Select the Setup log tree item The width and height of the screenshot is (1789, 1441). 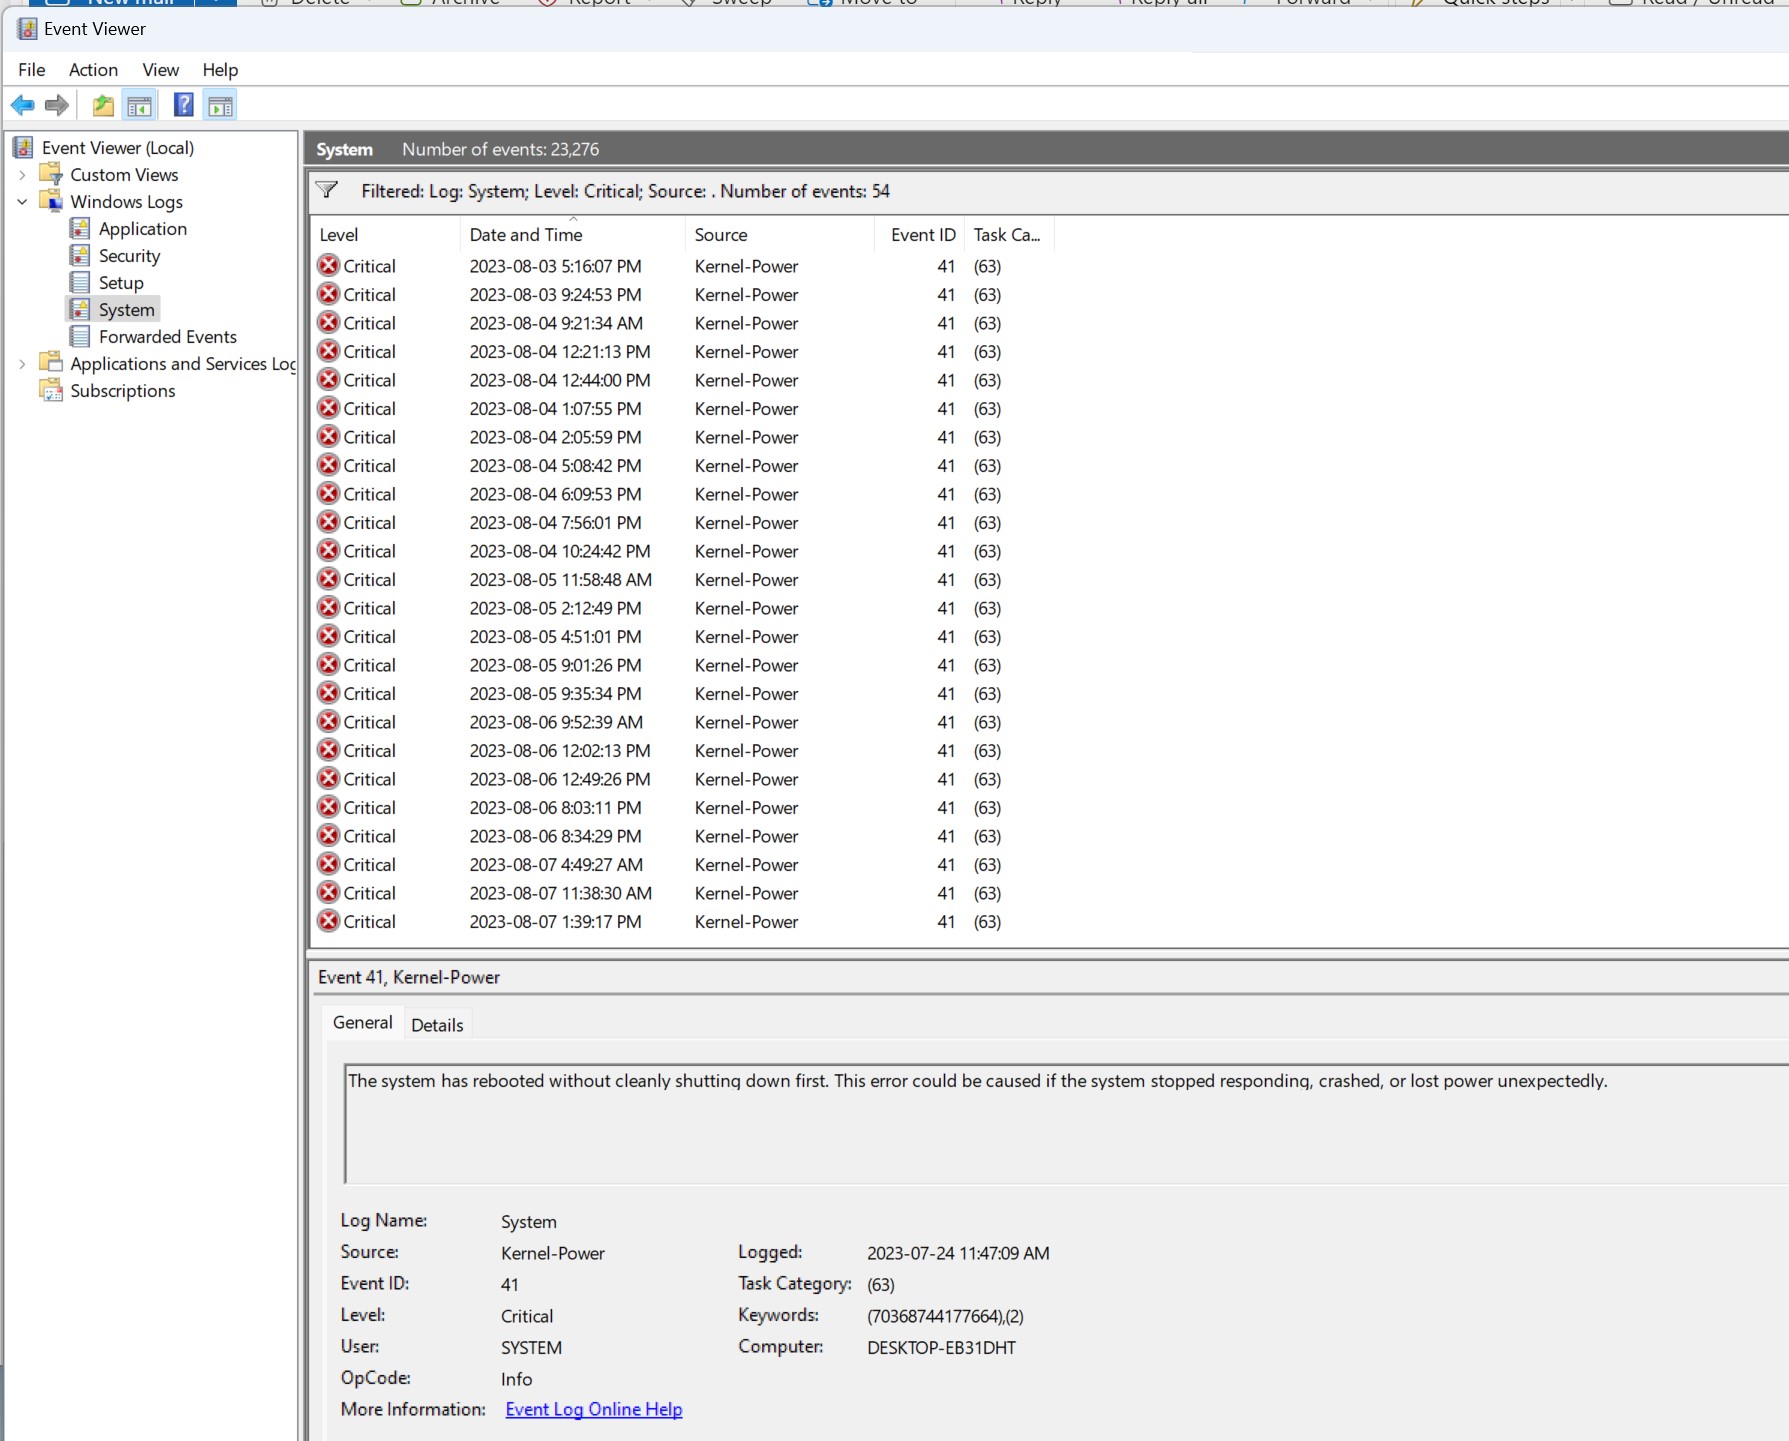(x=121, y=282)
